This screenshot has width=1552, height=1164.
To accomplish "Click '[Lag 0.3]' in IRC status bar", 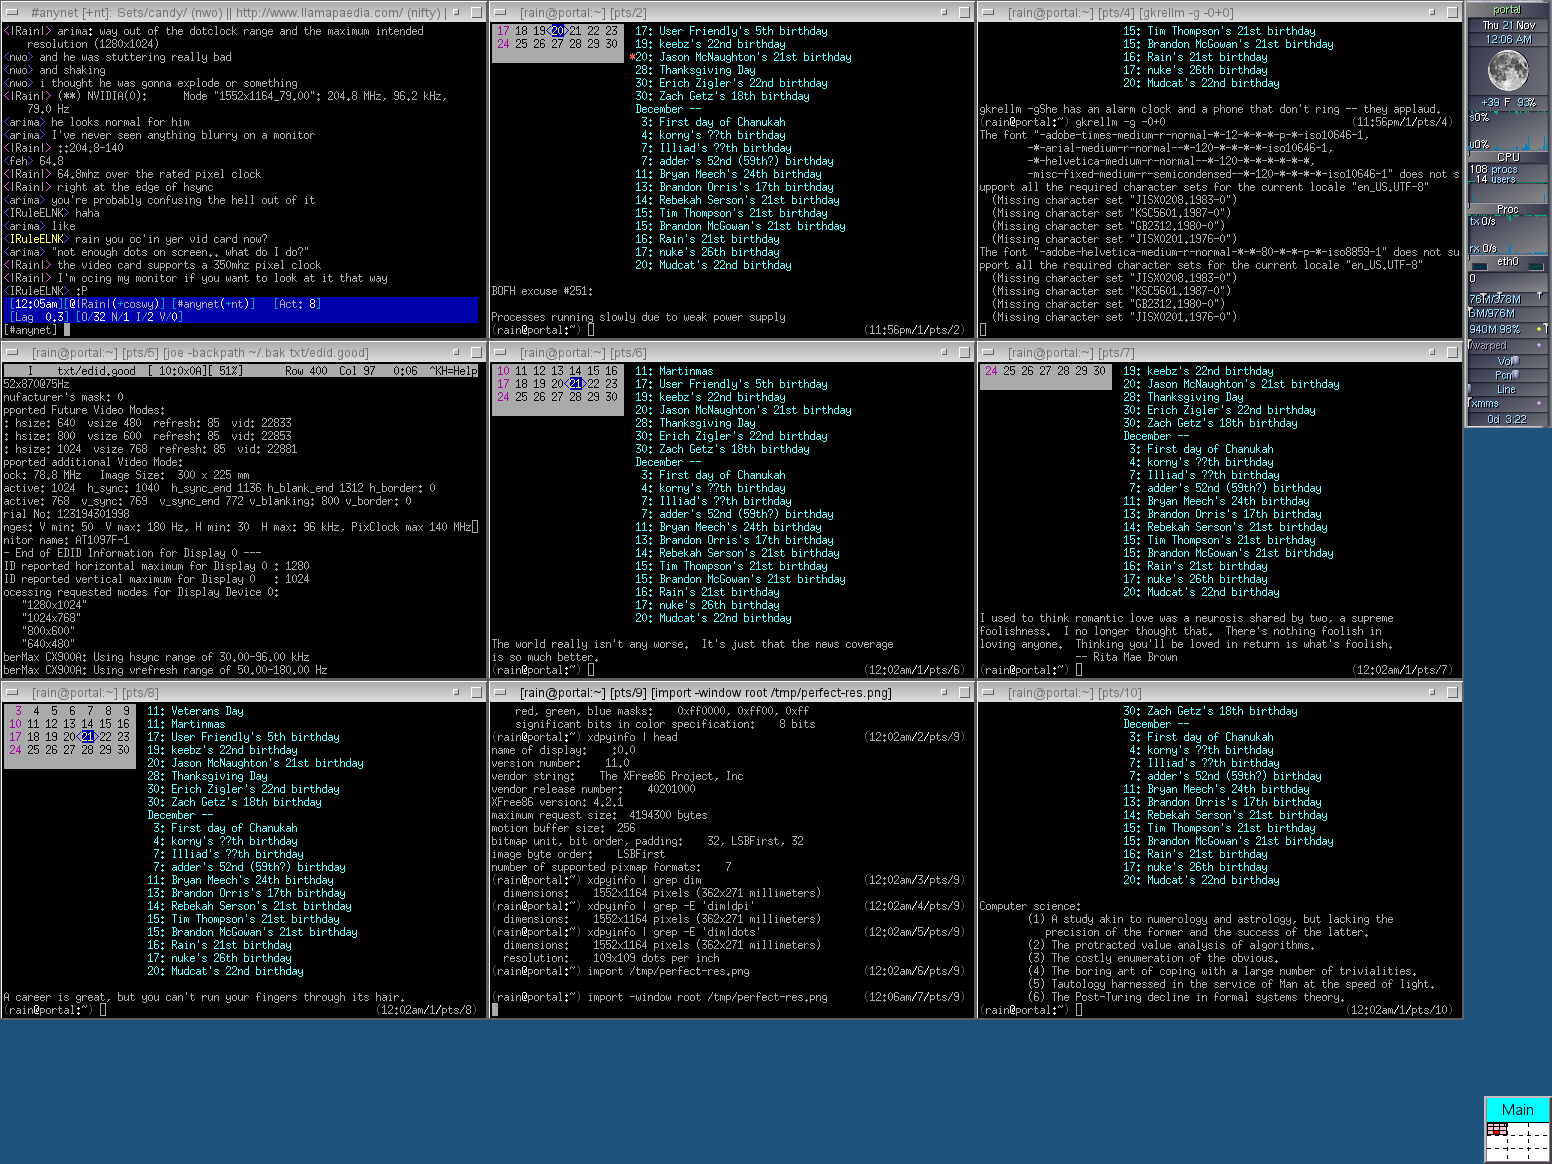I will pyautogui.click(x=39, y=317).
